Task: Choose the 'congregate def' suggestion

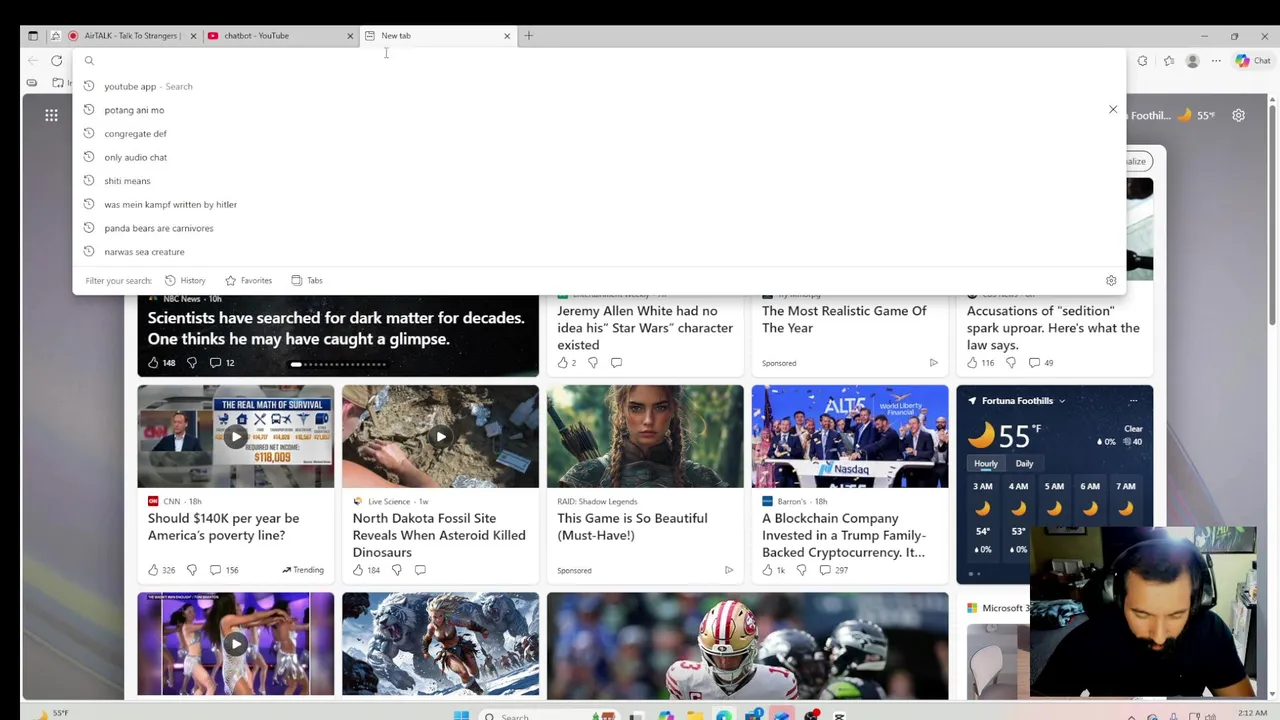Action: (x=598, y=134)
